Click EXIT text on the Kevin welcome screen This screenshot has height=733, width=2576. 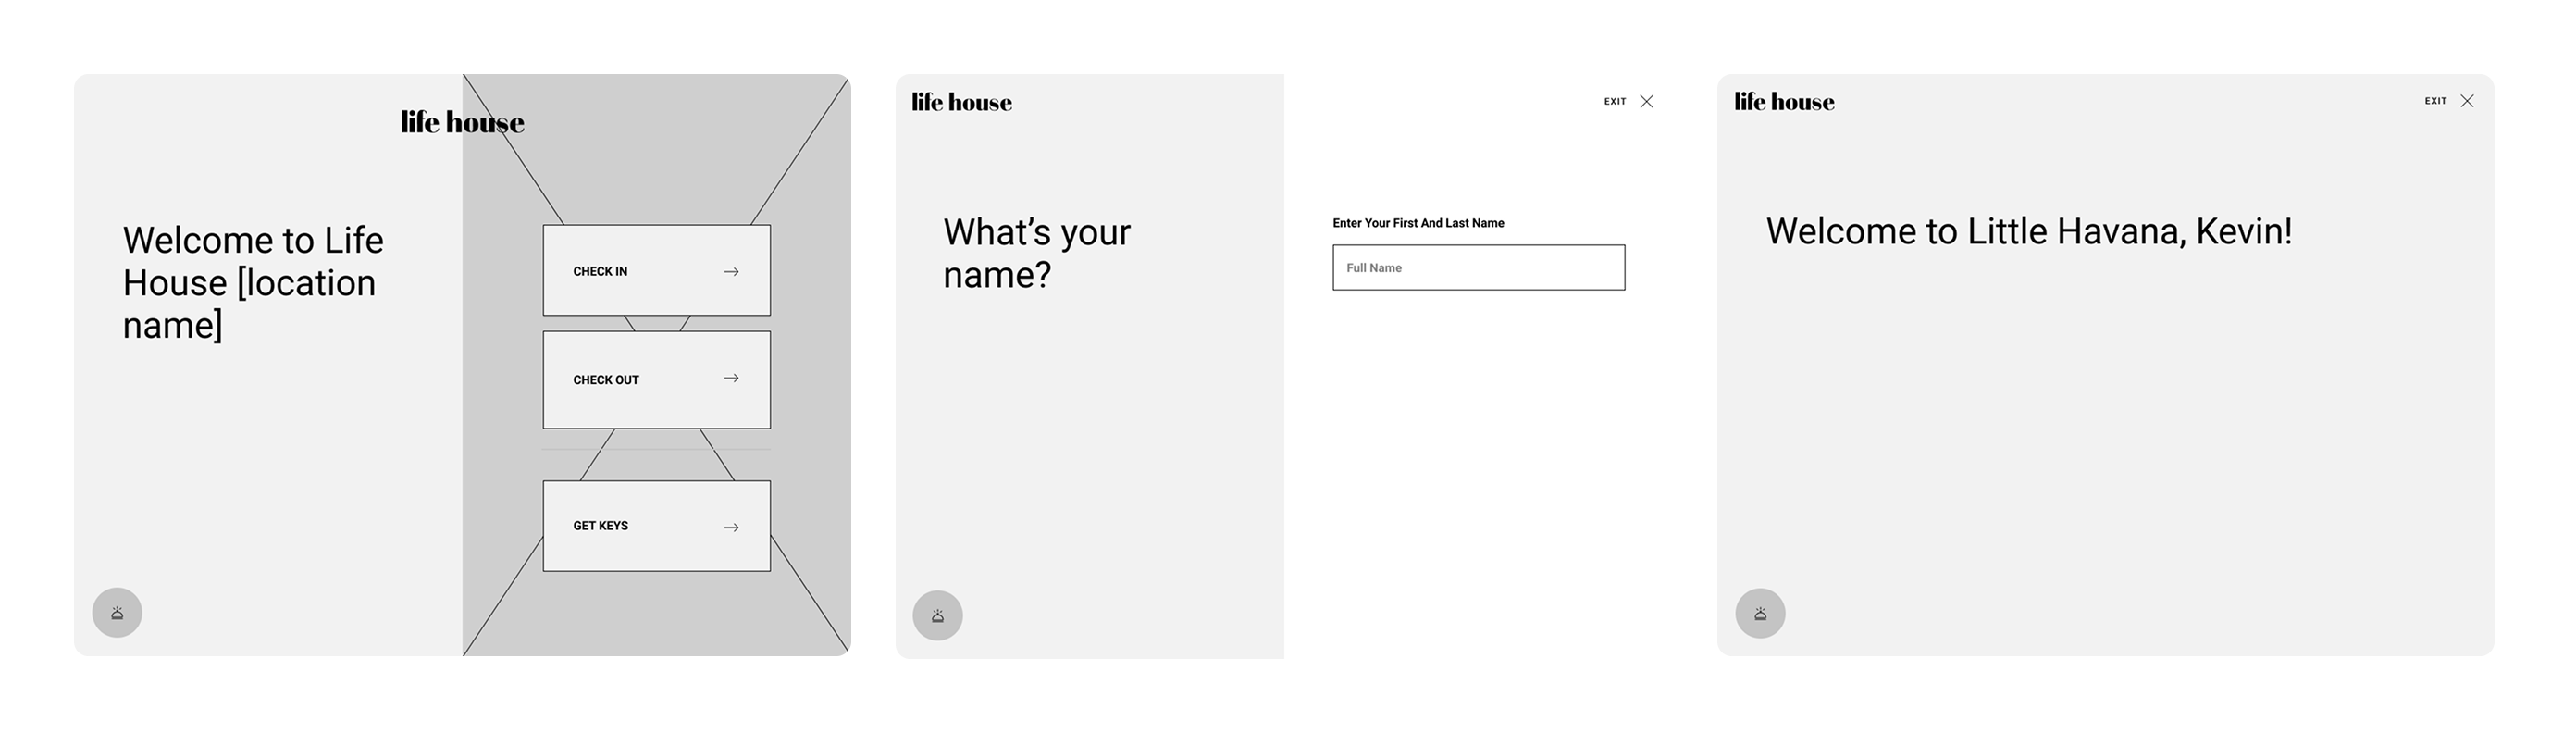click(x=2435, y=101)
